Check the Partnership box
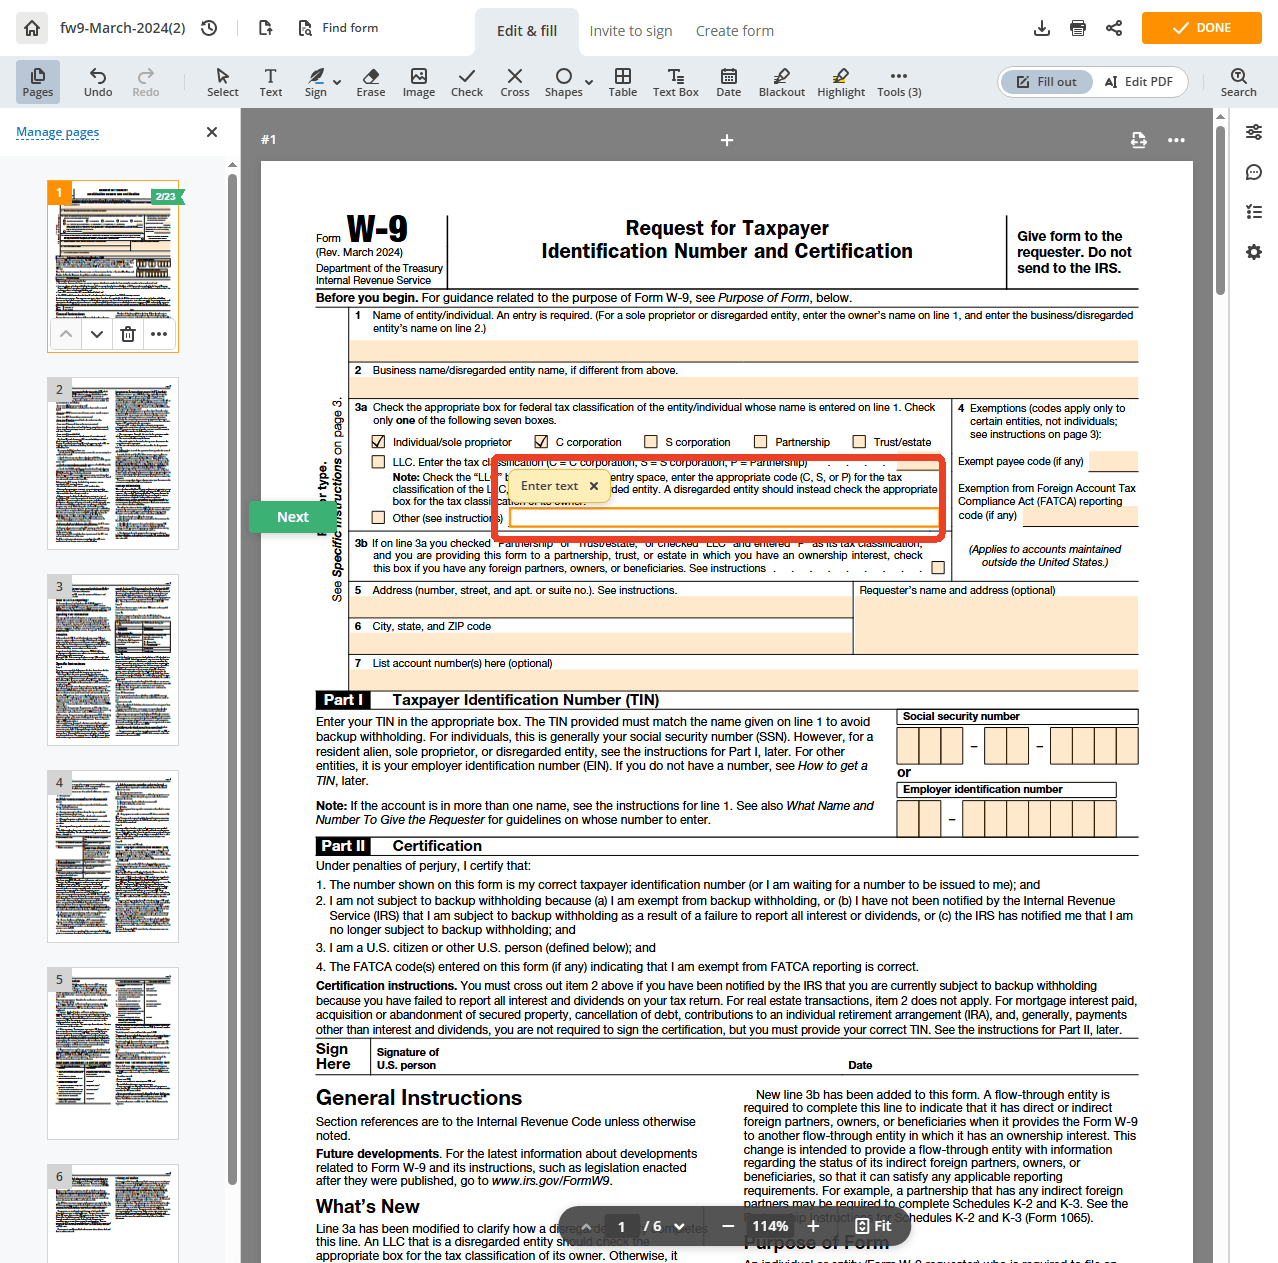The image size is (1278, 1263). click(x=760, y=441)
